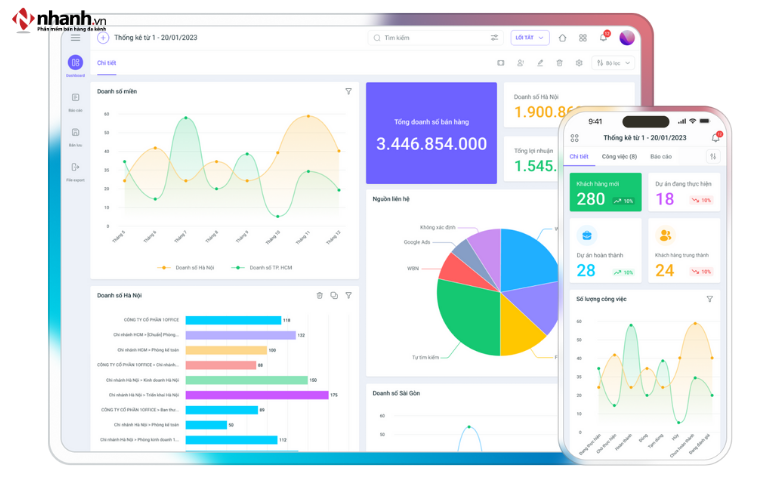Click the home icon in top bar
Image resolution: width=765 pixels, height=478 pixels.
562,38
